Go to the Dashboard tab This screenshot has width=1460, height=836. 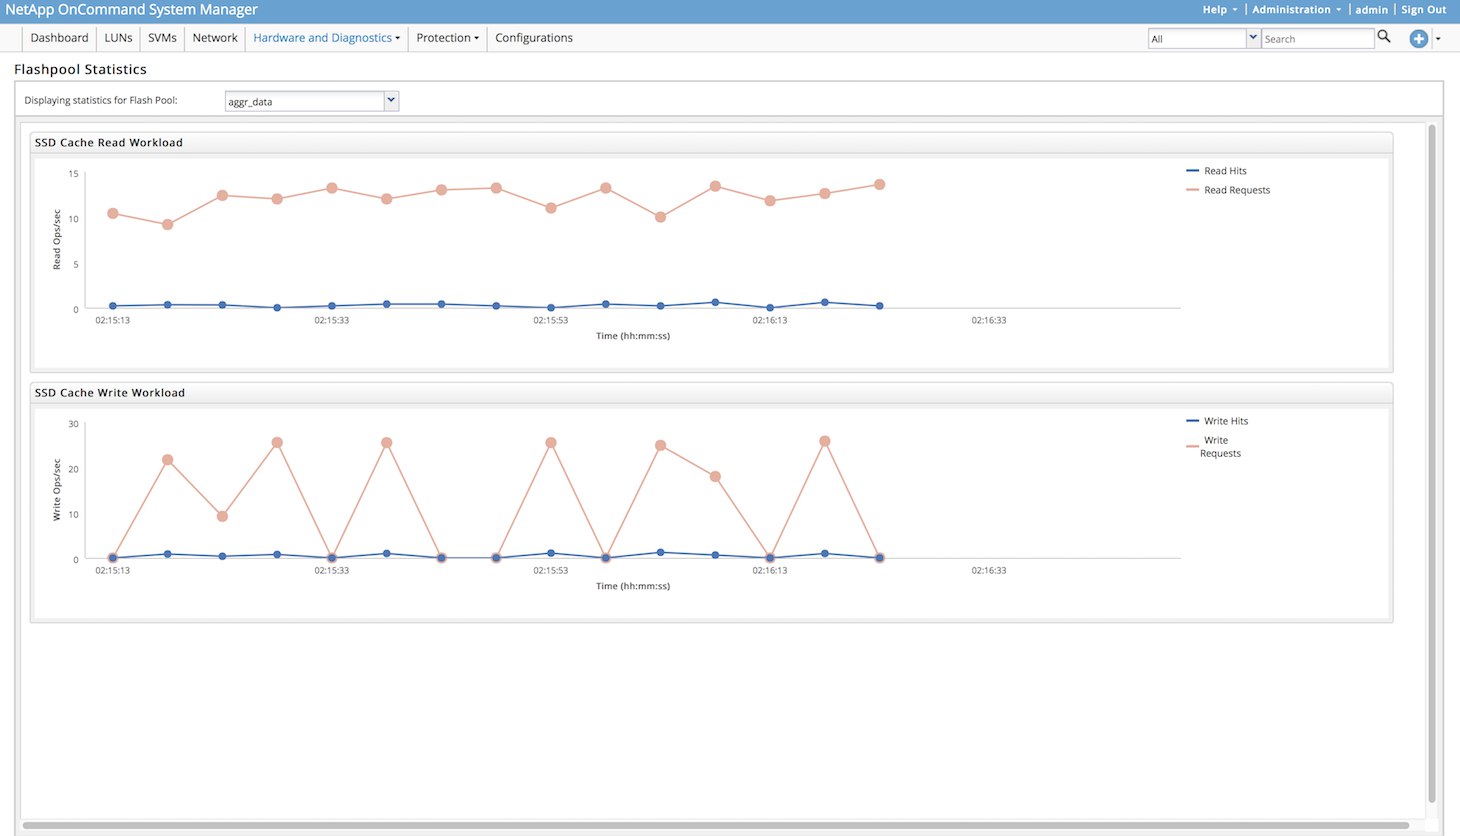click(59, 38)
